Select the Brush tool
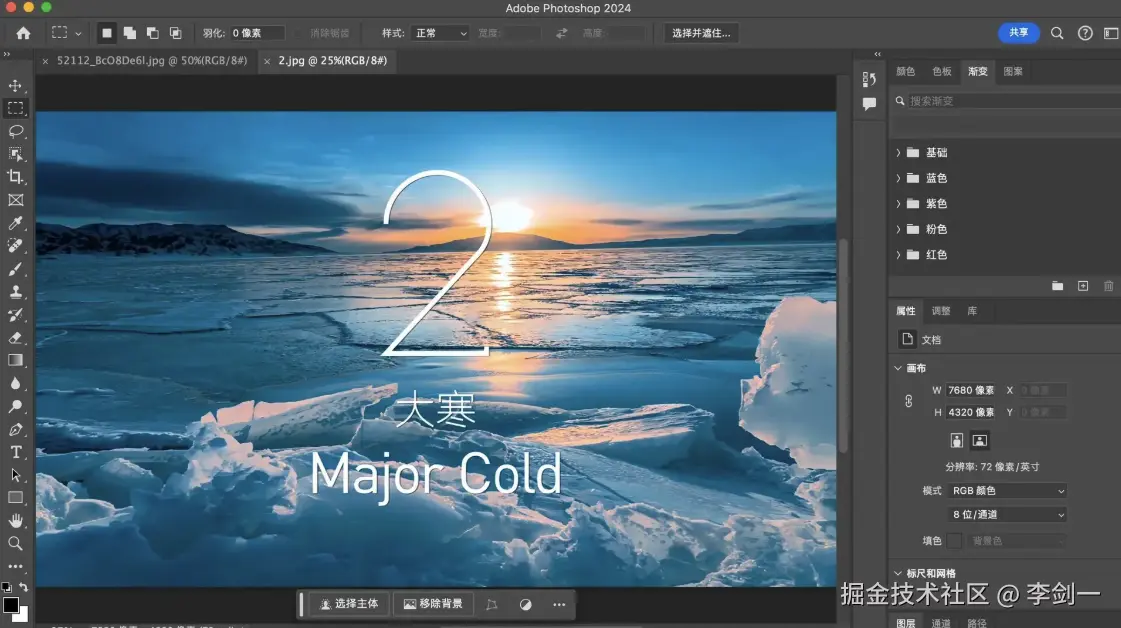Viewport: 1121px width, 628px height. [x=15, y=269]
